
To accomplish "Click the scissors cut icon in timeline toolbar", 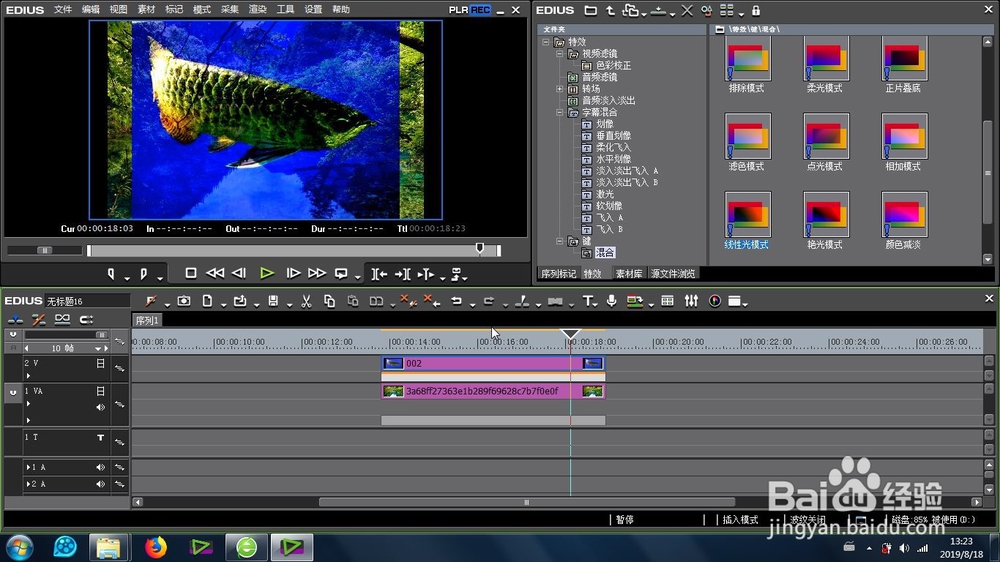I will tap(306, 301).
